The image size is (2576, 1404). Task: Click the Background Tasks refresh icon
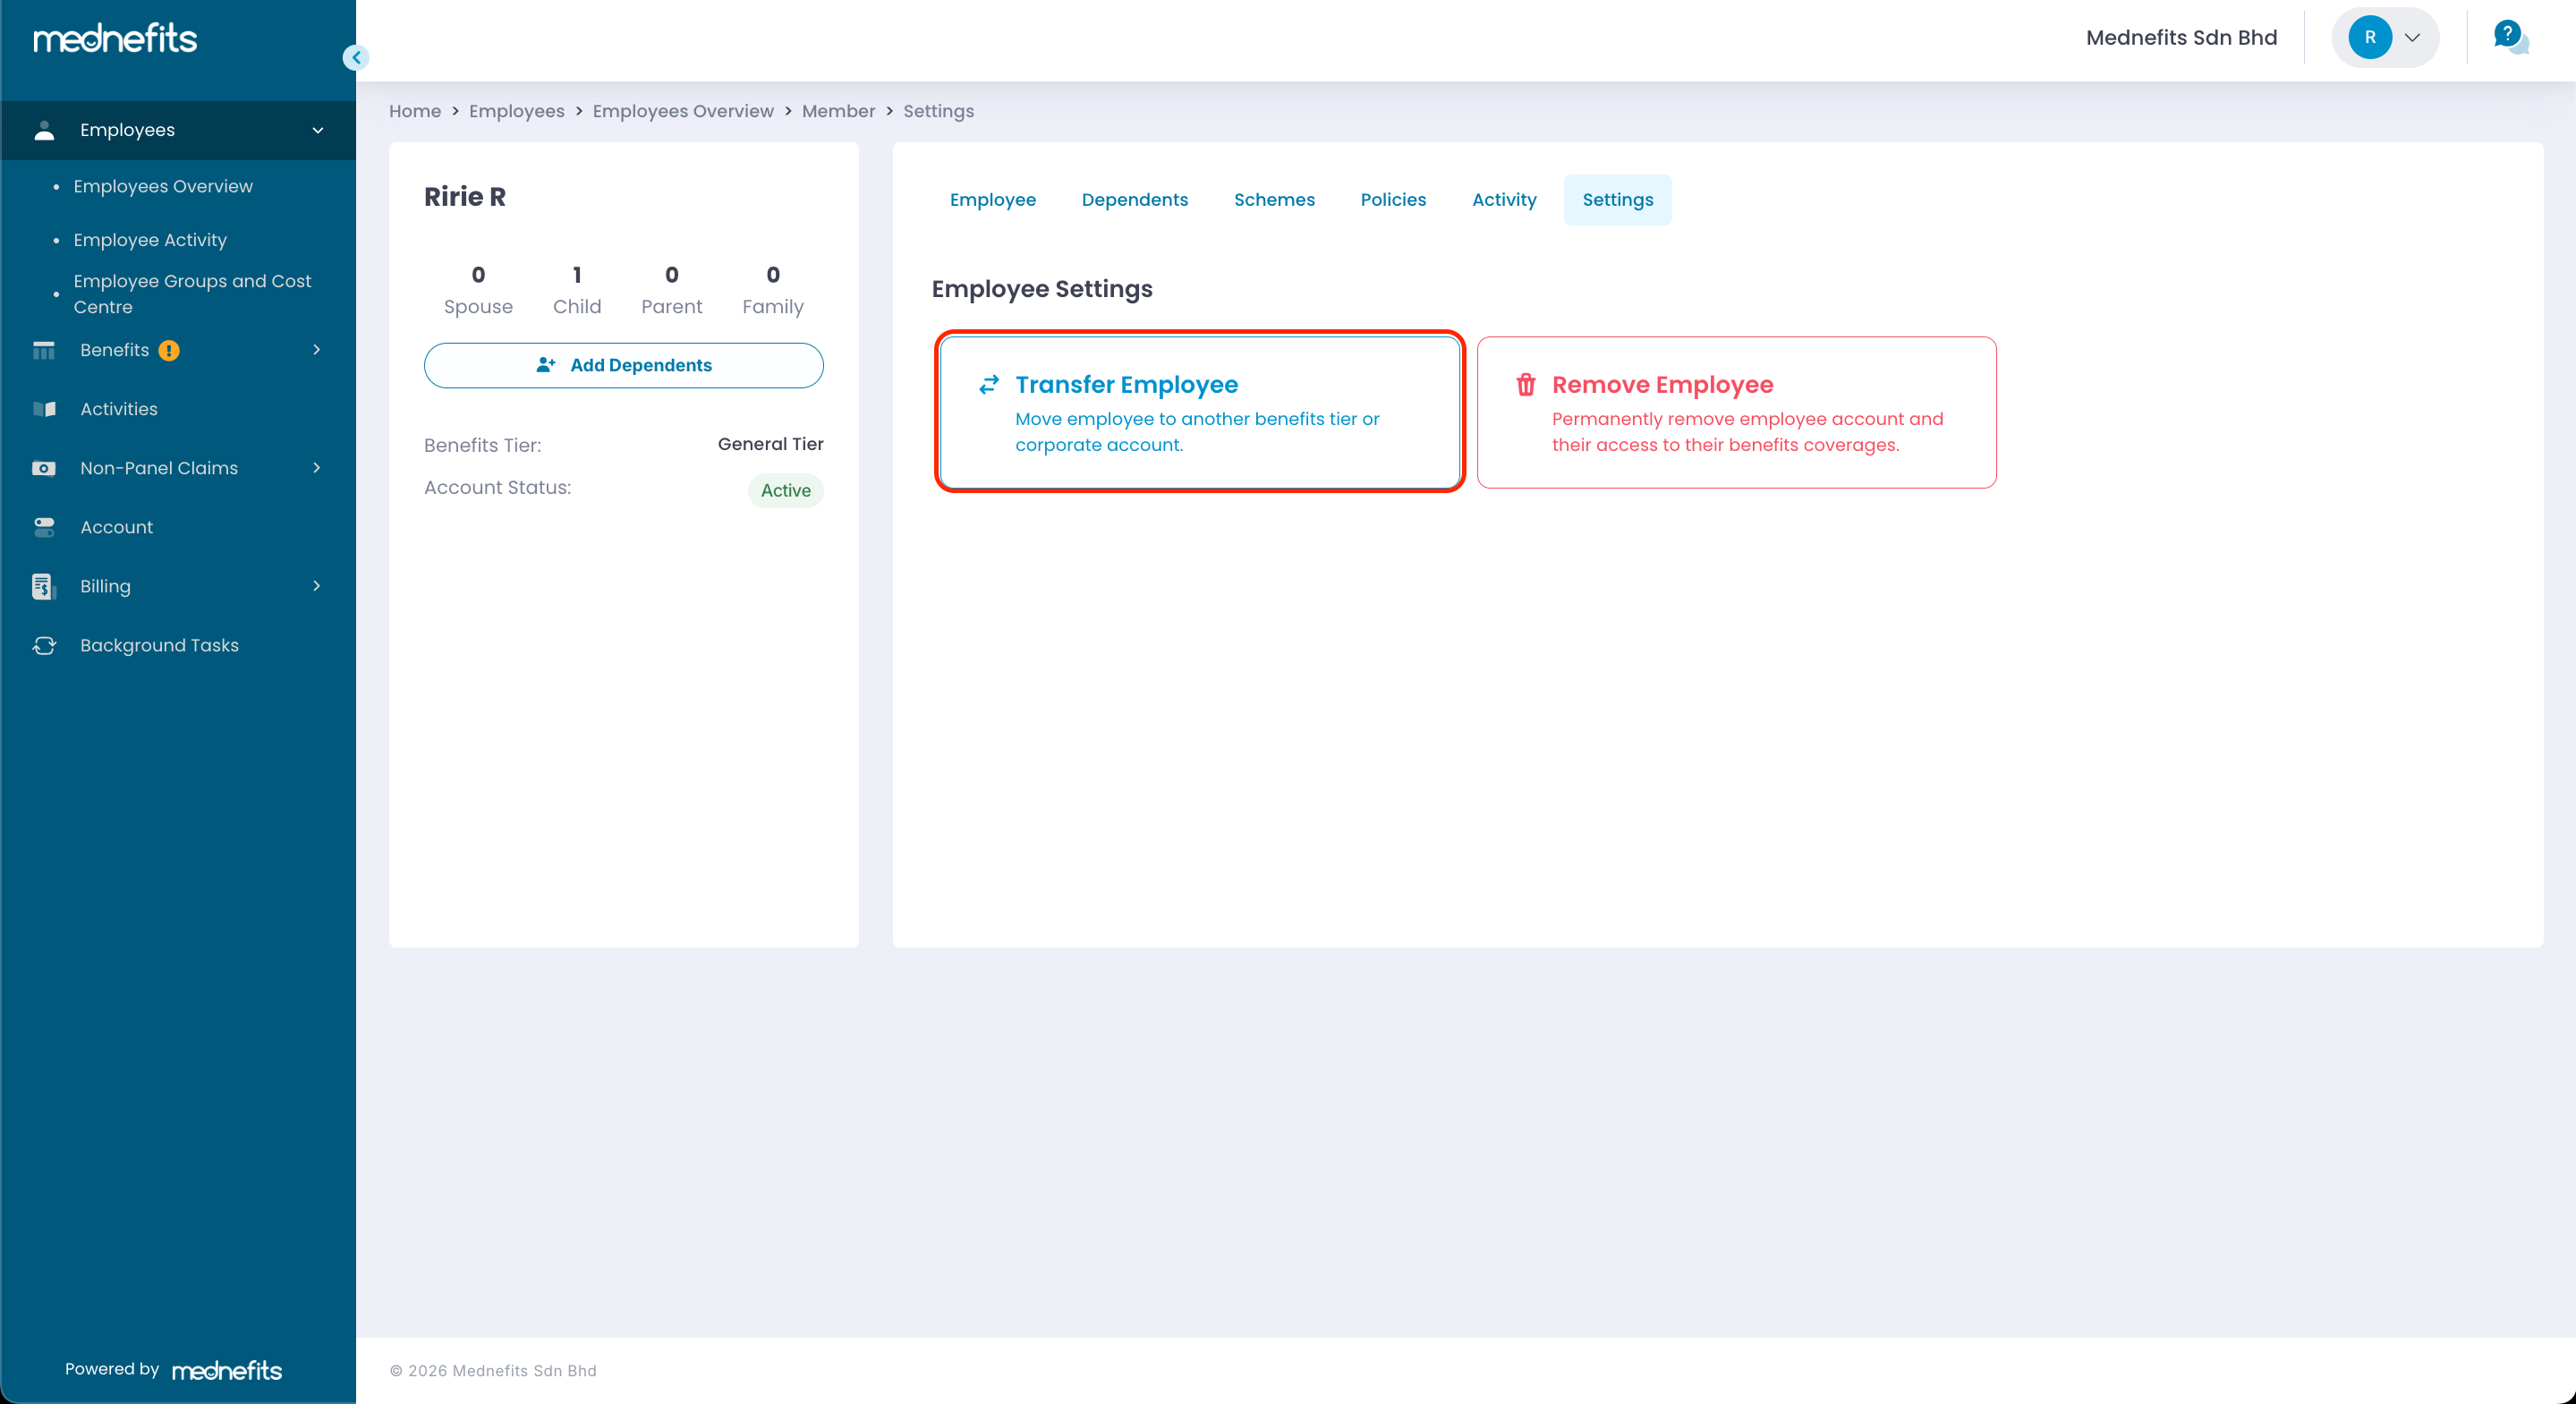click(44, 645)
